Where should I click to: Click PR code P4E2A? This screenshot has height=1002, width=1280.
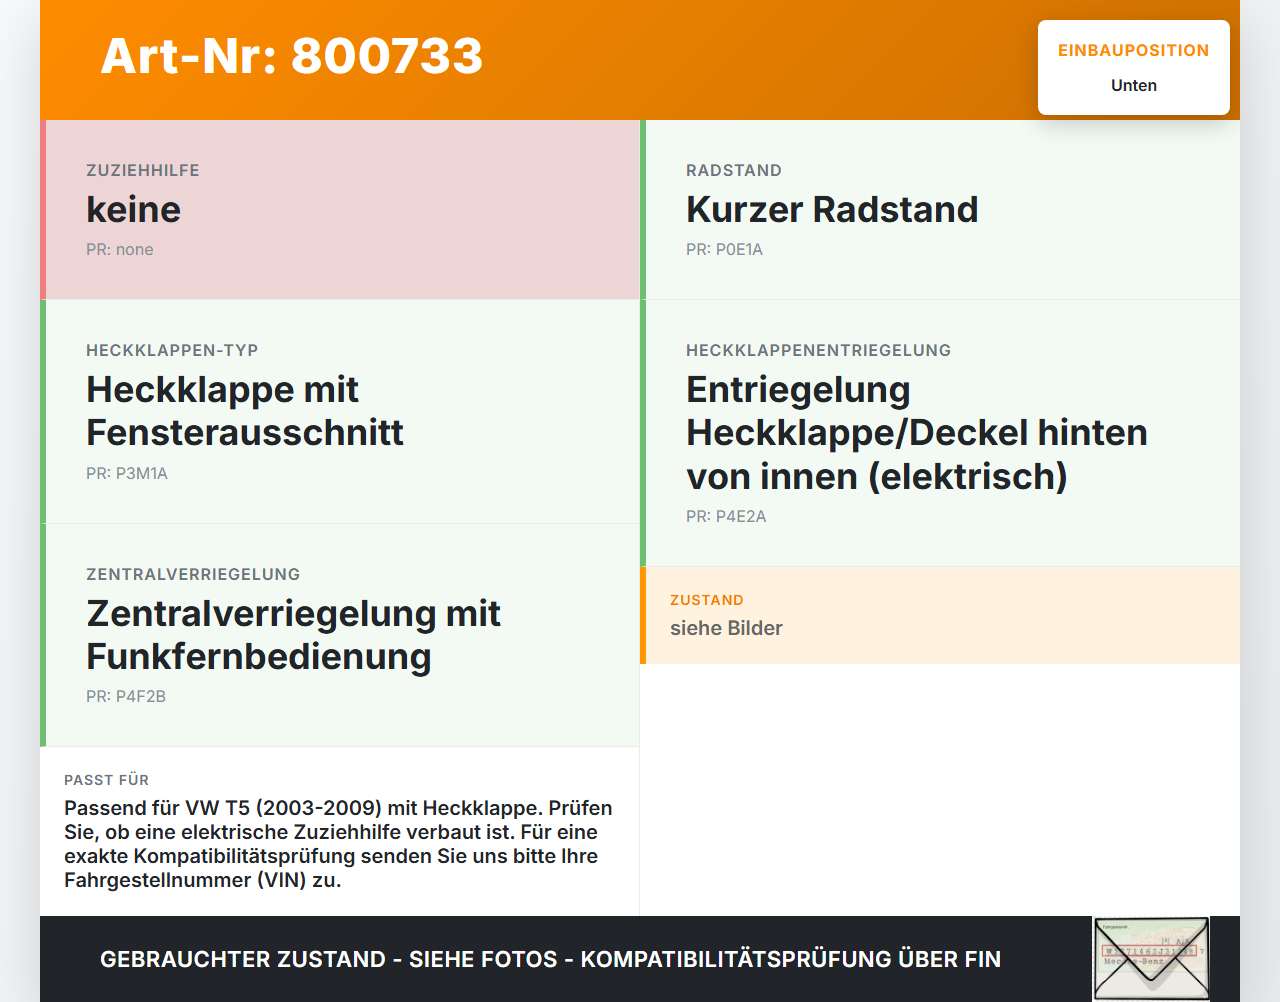coord(726,517)
